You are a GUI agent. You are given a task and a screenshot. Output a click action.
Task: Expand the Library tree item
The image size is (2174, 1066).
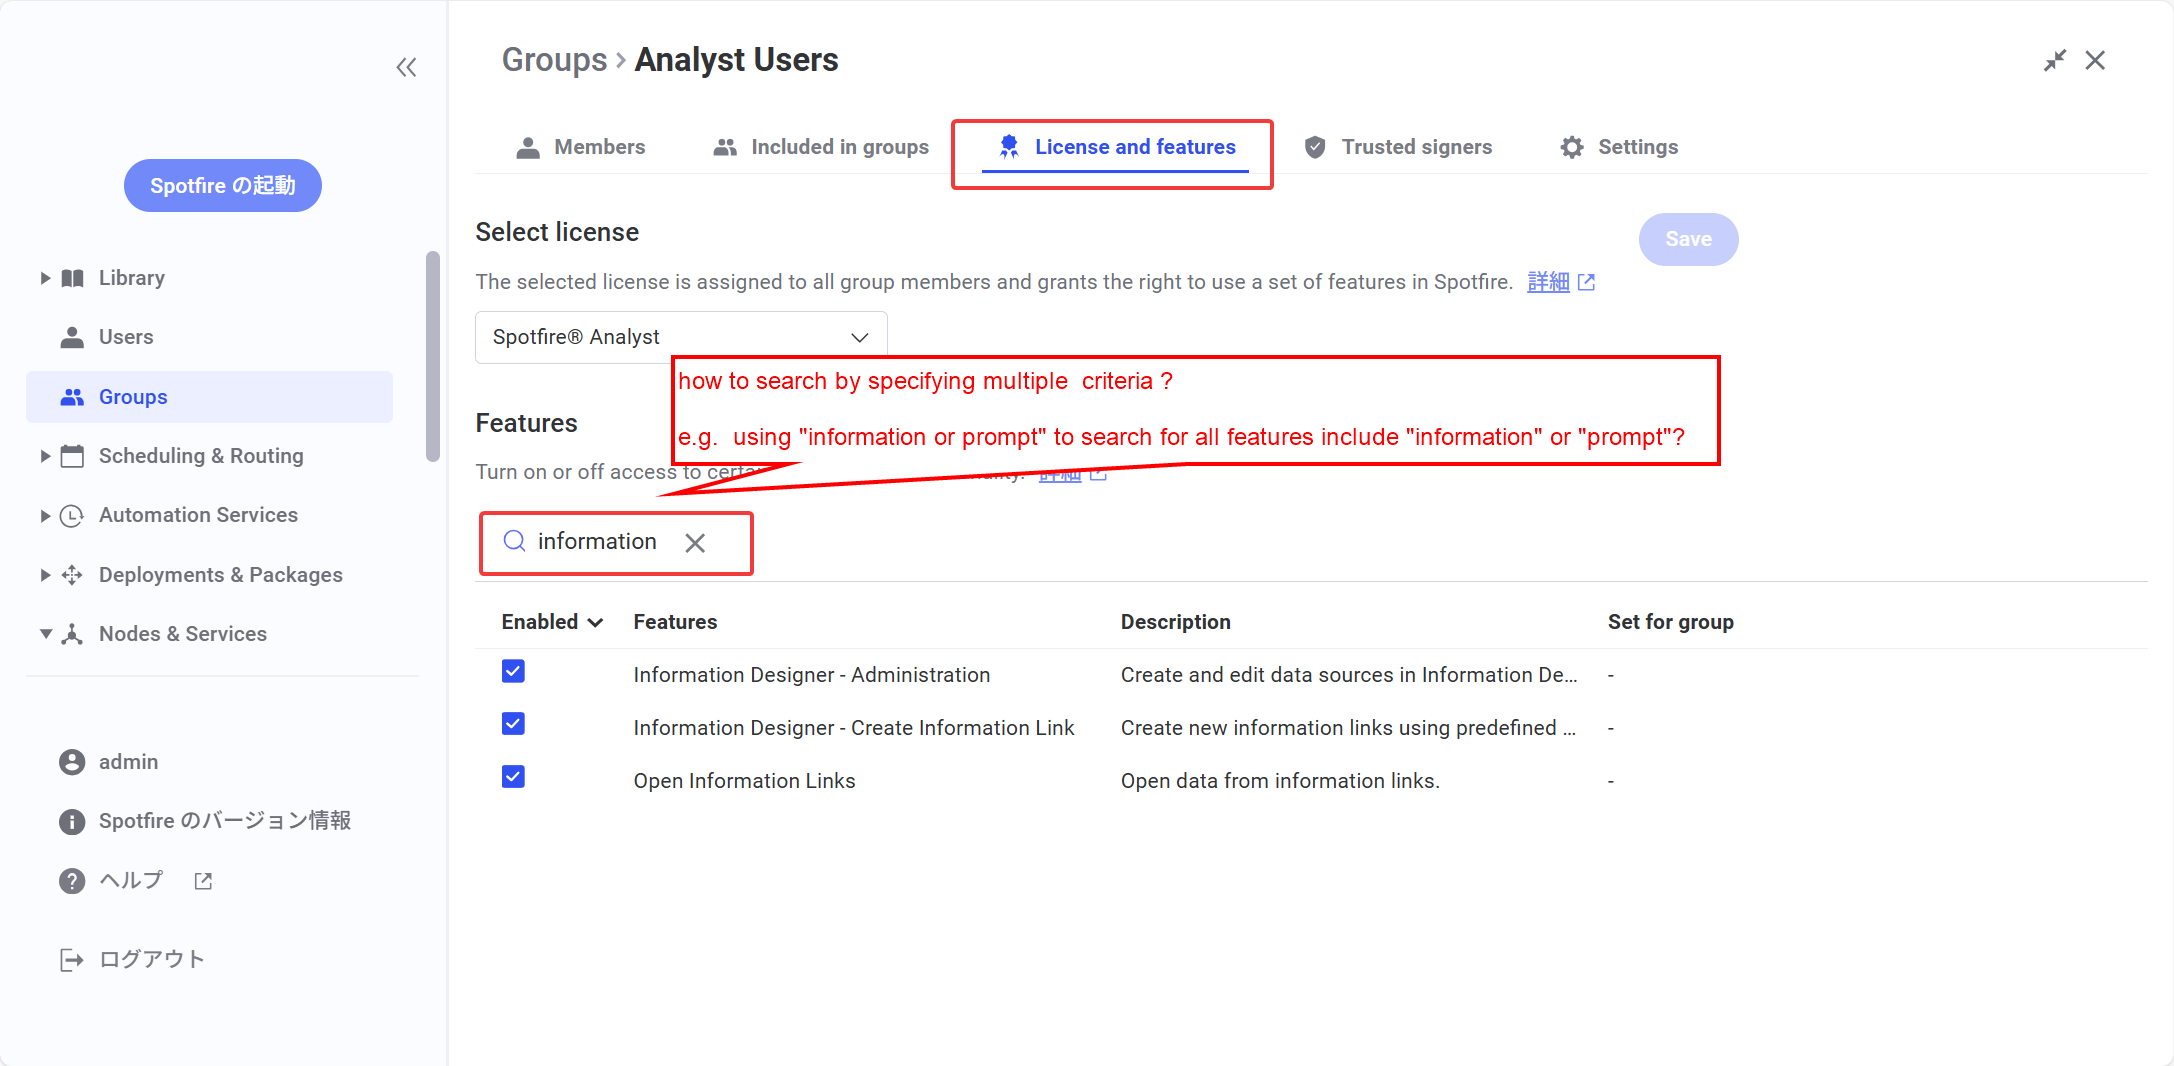45,278
